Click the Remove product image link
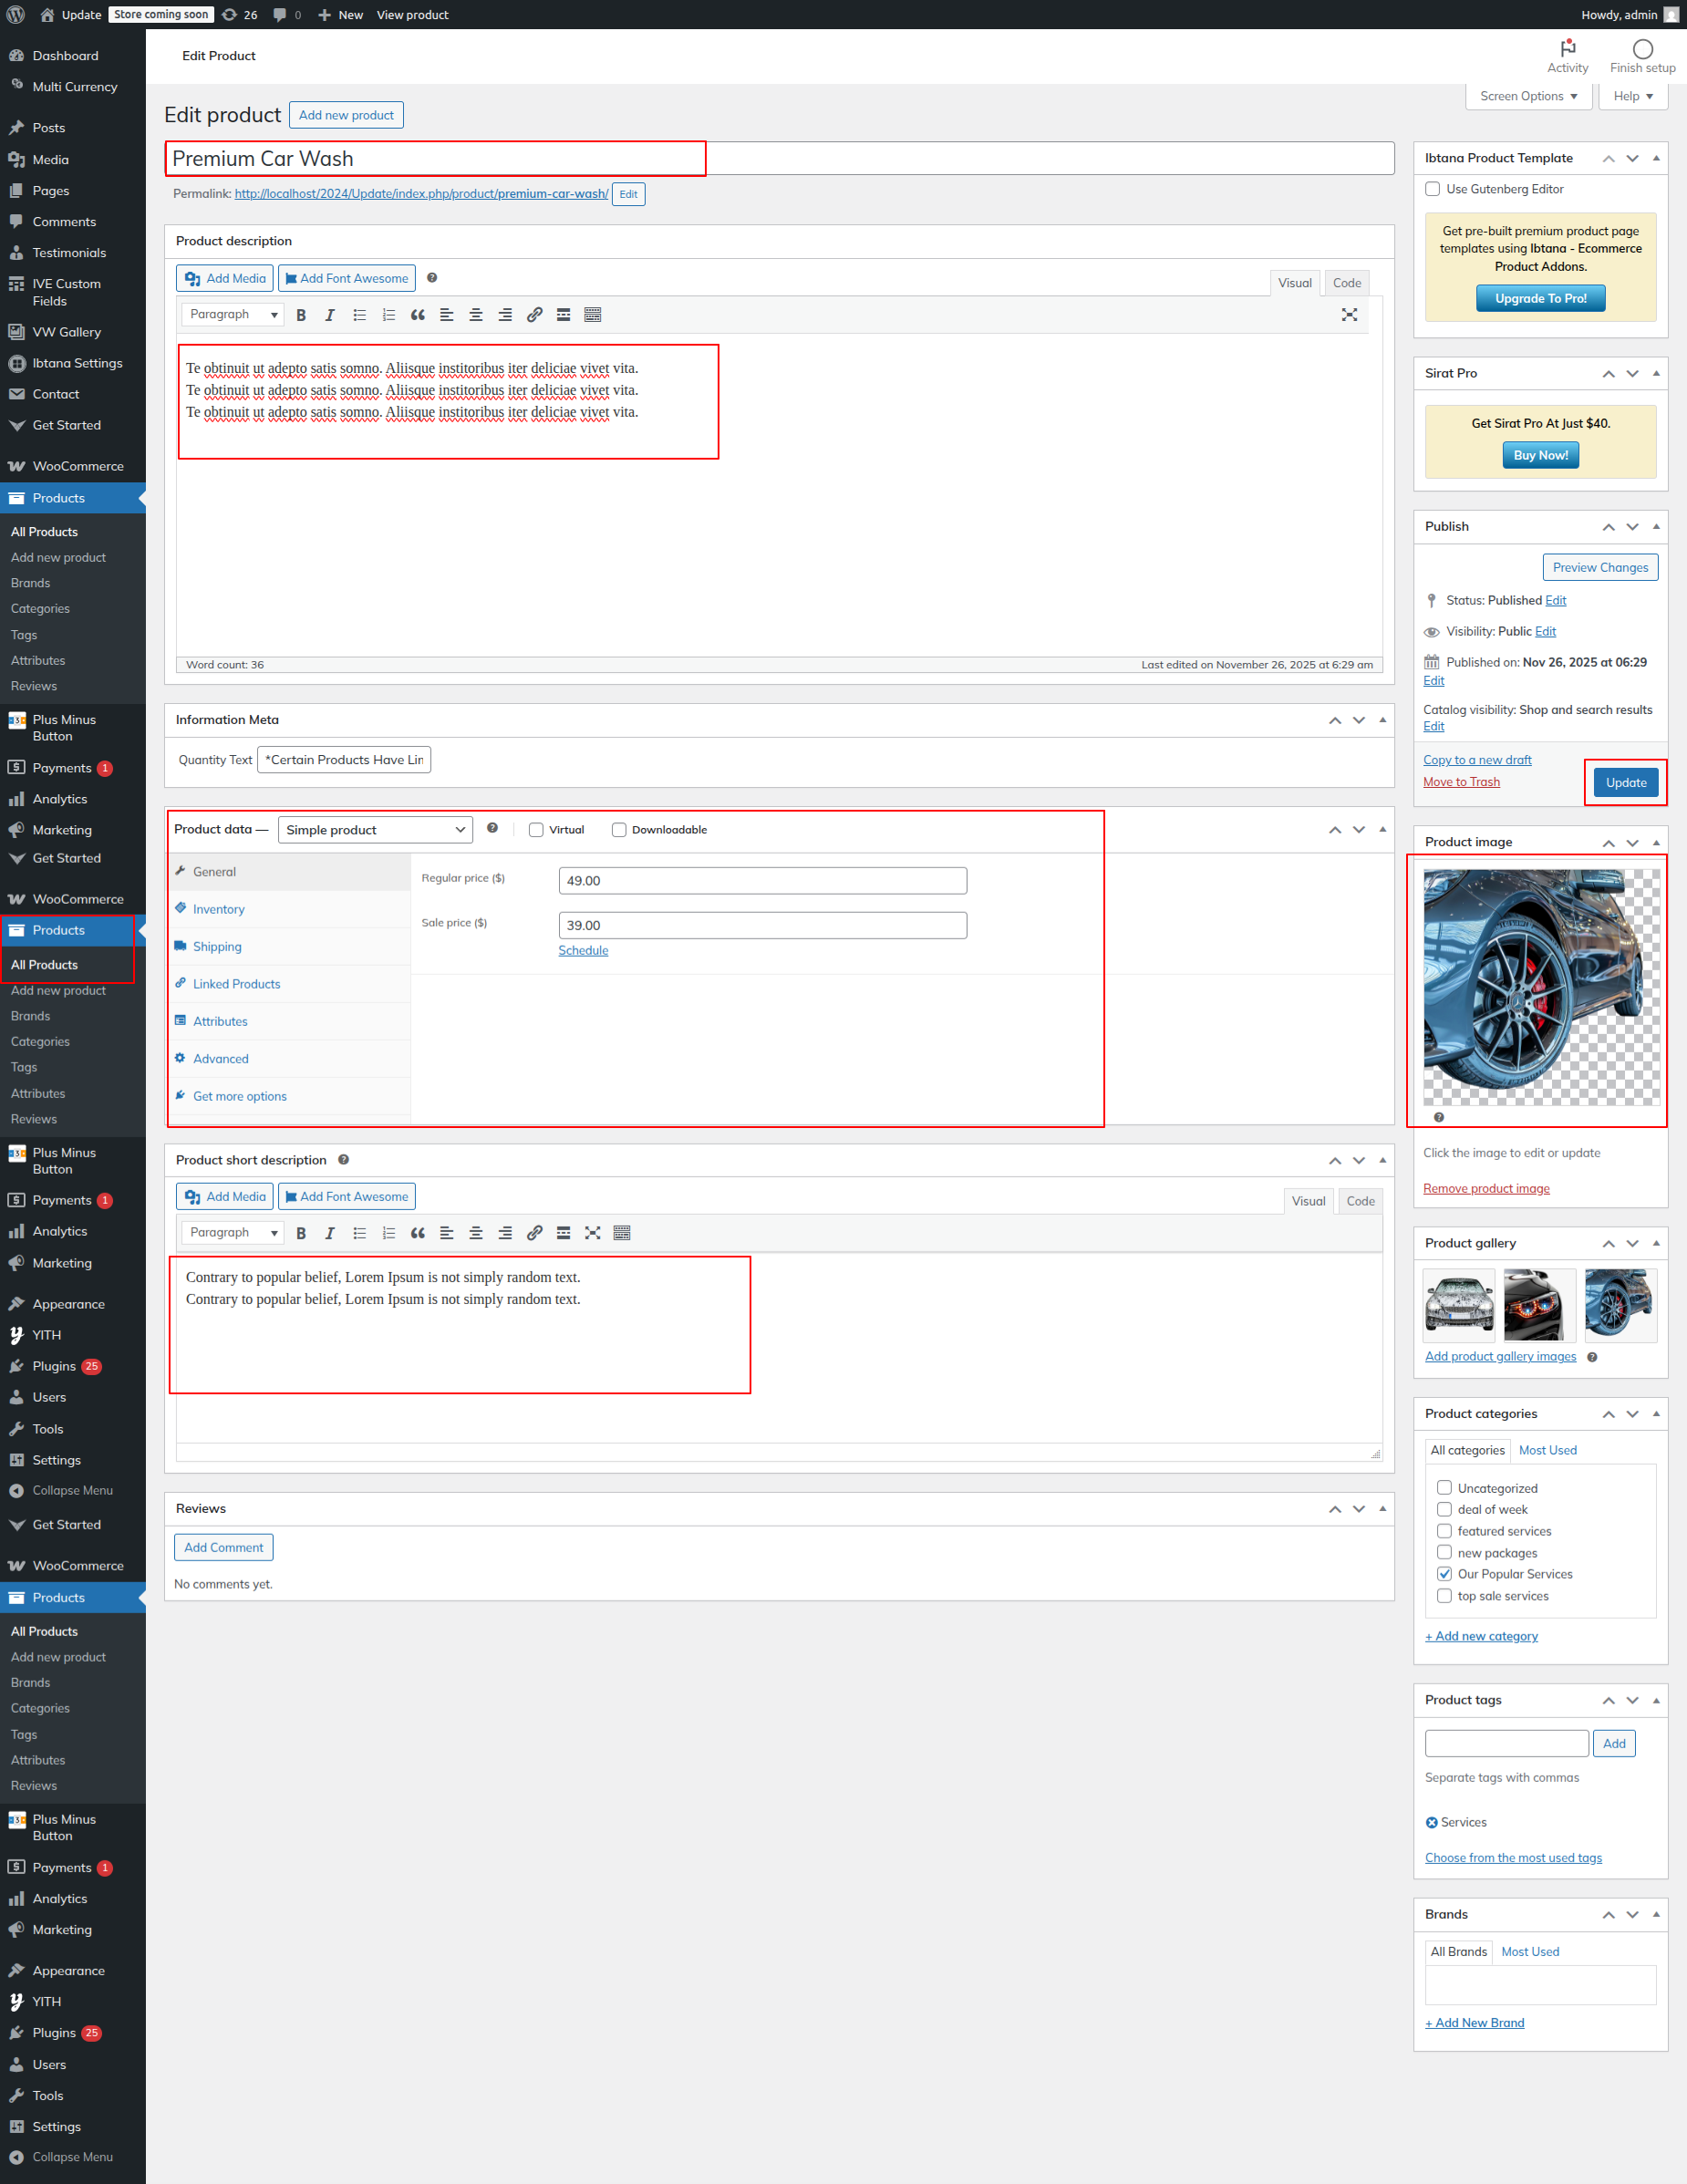1687x2184 pixels. coord(1485,1188)
